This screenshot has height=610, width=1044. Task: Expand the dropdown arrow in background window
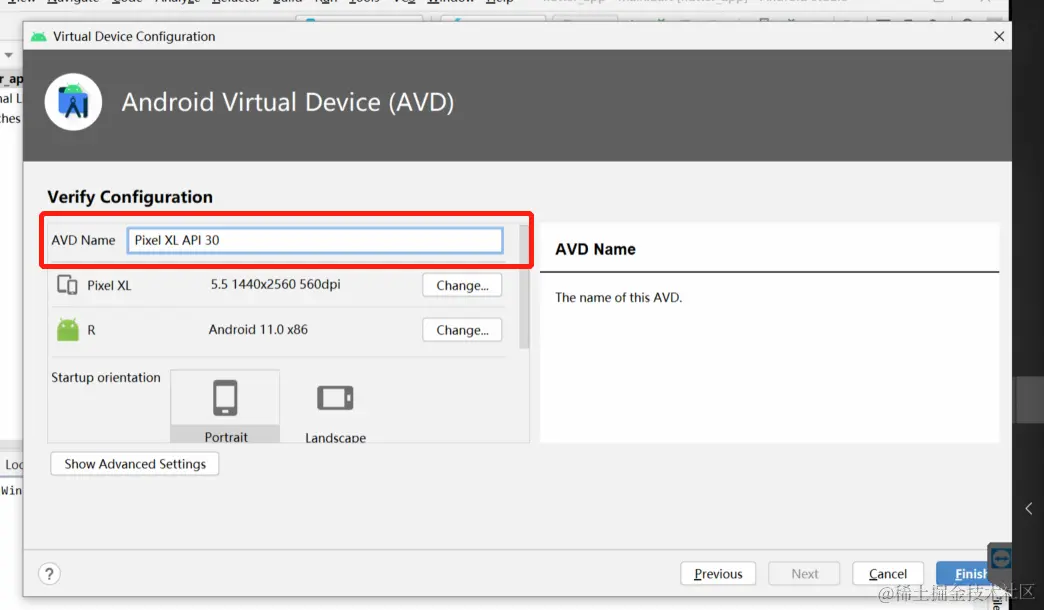pyautogui.click(x=9, y=55)
